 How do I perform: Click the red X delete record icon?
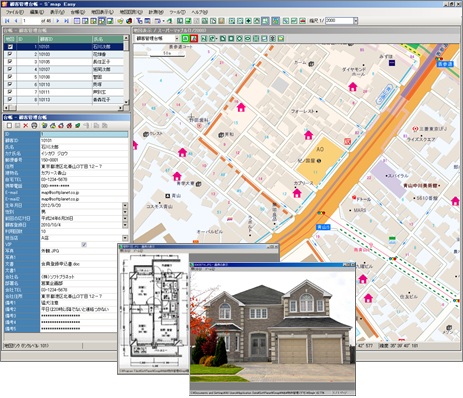[x=26, y=126]
